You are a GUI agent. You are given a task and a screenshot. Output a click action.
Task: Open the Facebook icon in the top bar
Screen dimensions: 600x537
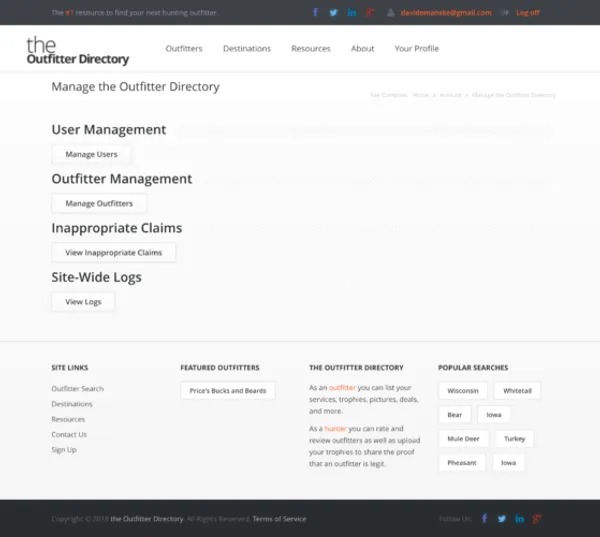tap(315, 12)
